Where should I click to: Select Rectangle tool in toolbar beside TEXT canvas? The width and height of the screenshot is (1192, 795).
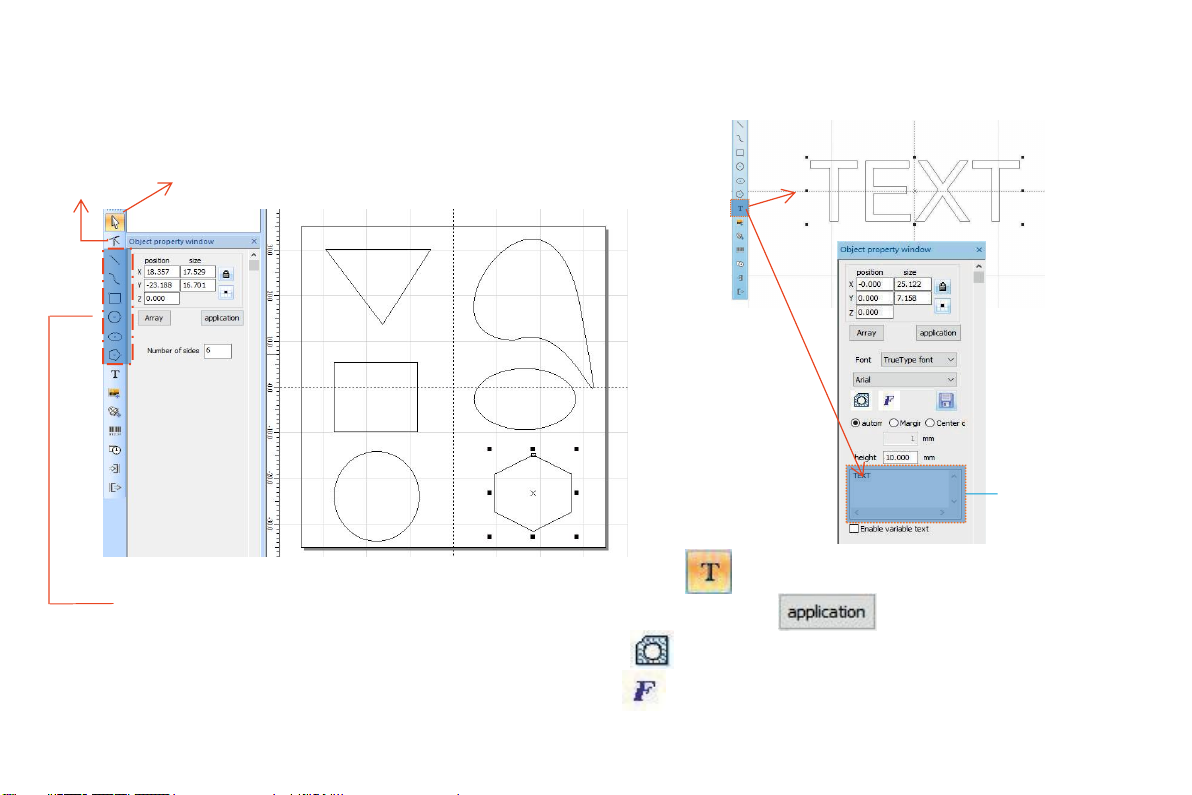pyautogui.click(x=740, y=153)
